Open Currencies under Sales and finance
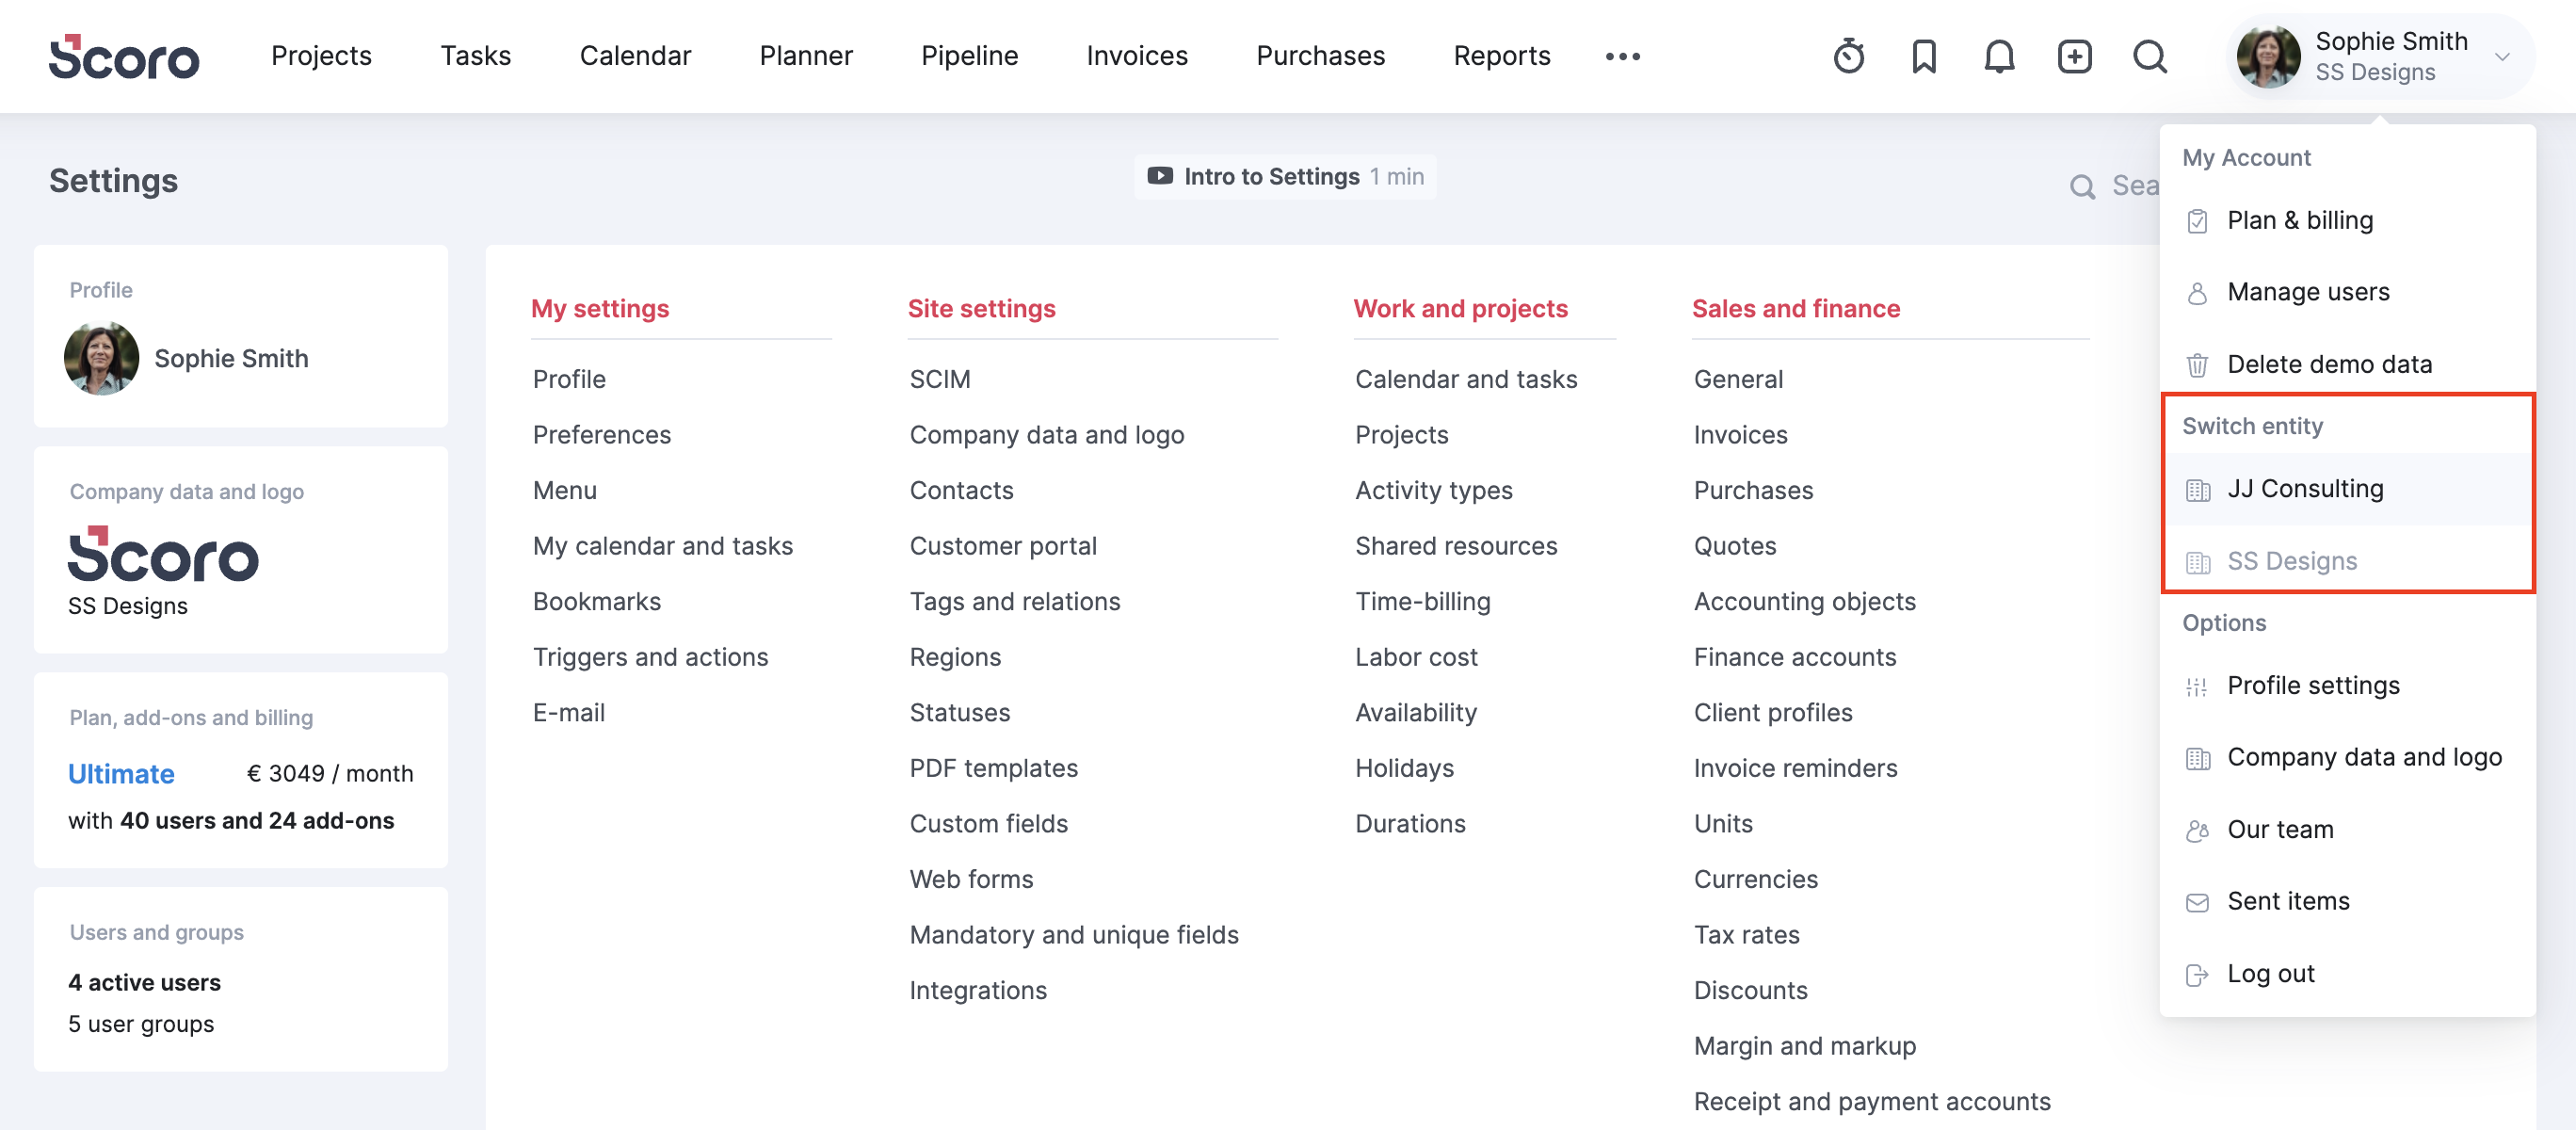This screenshot has width=2576, height=1130. click(1755, 879)
